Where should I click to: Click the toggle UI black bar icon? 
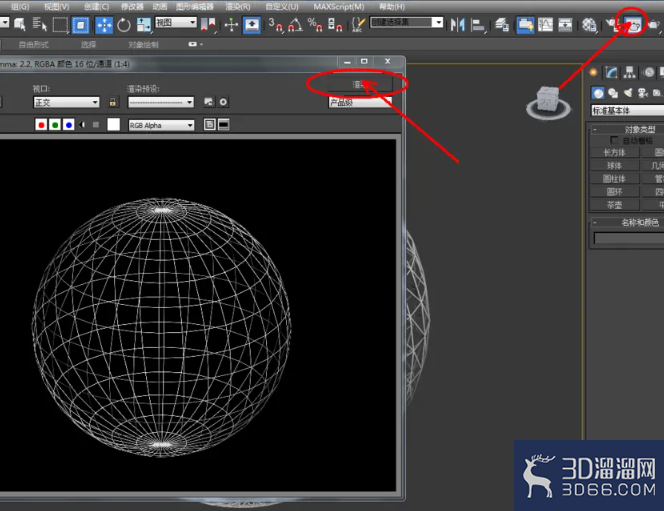coord(224,124)
